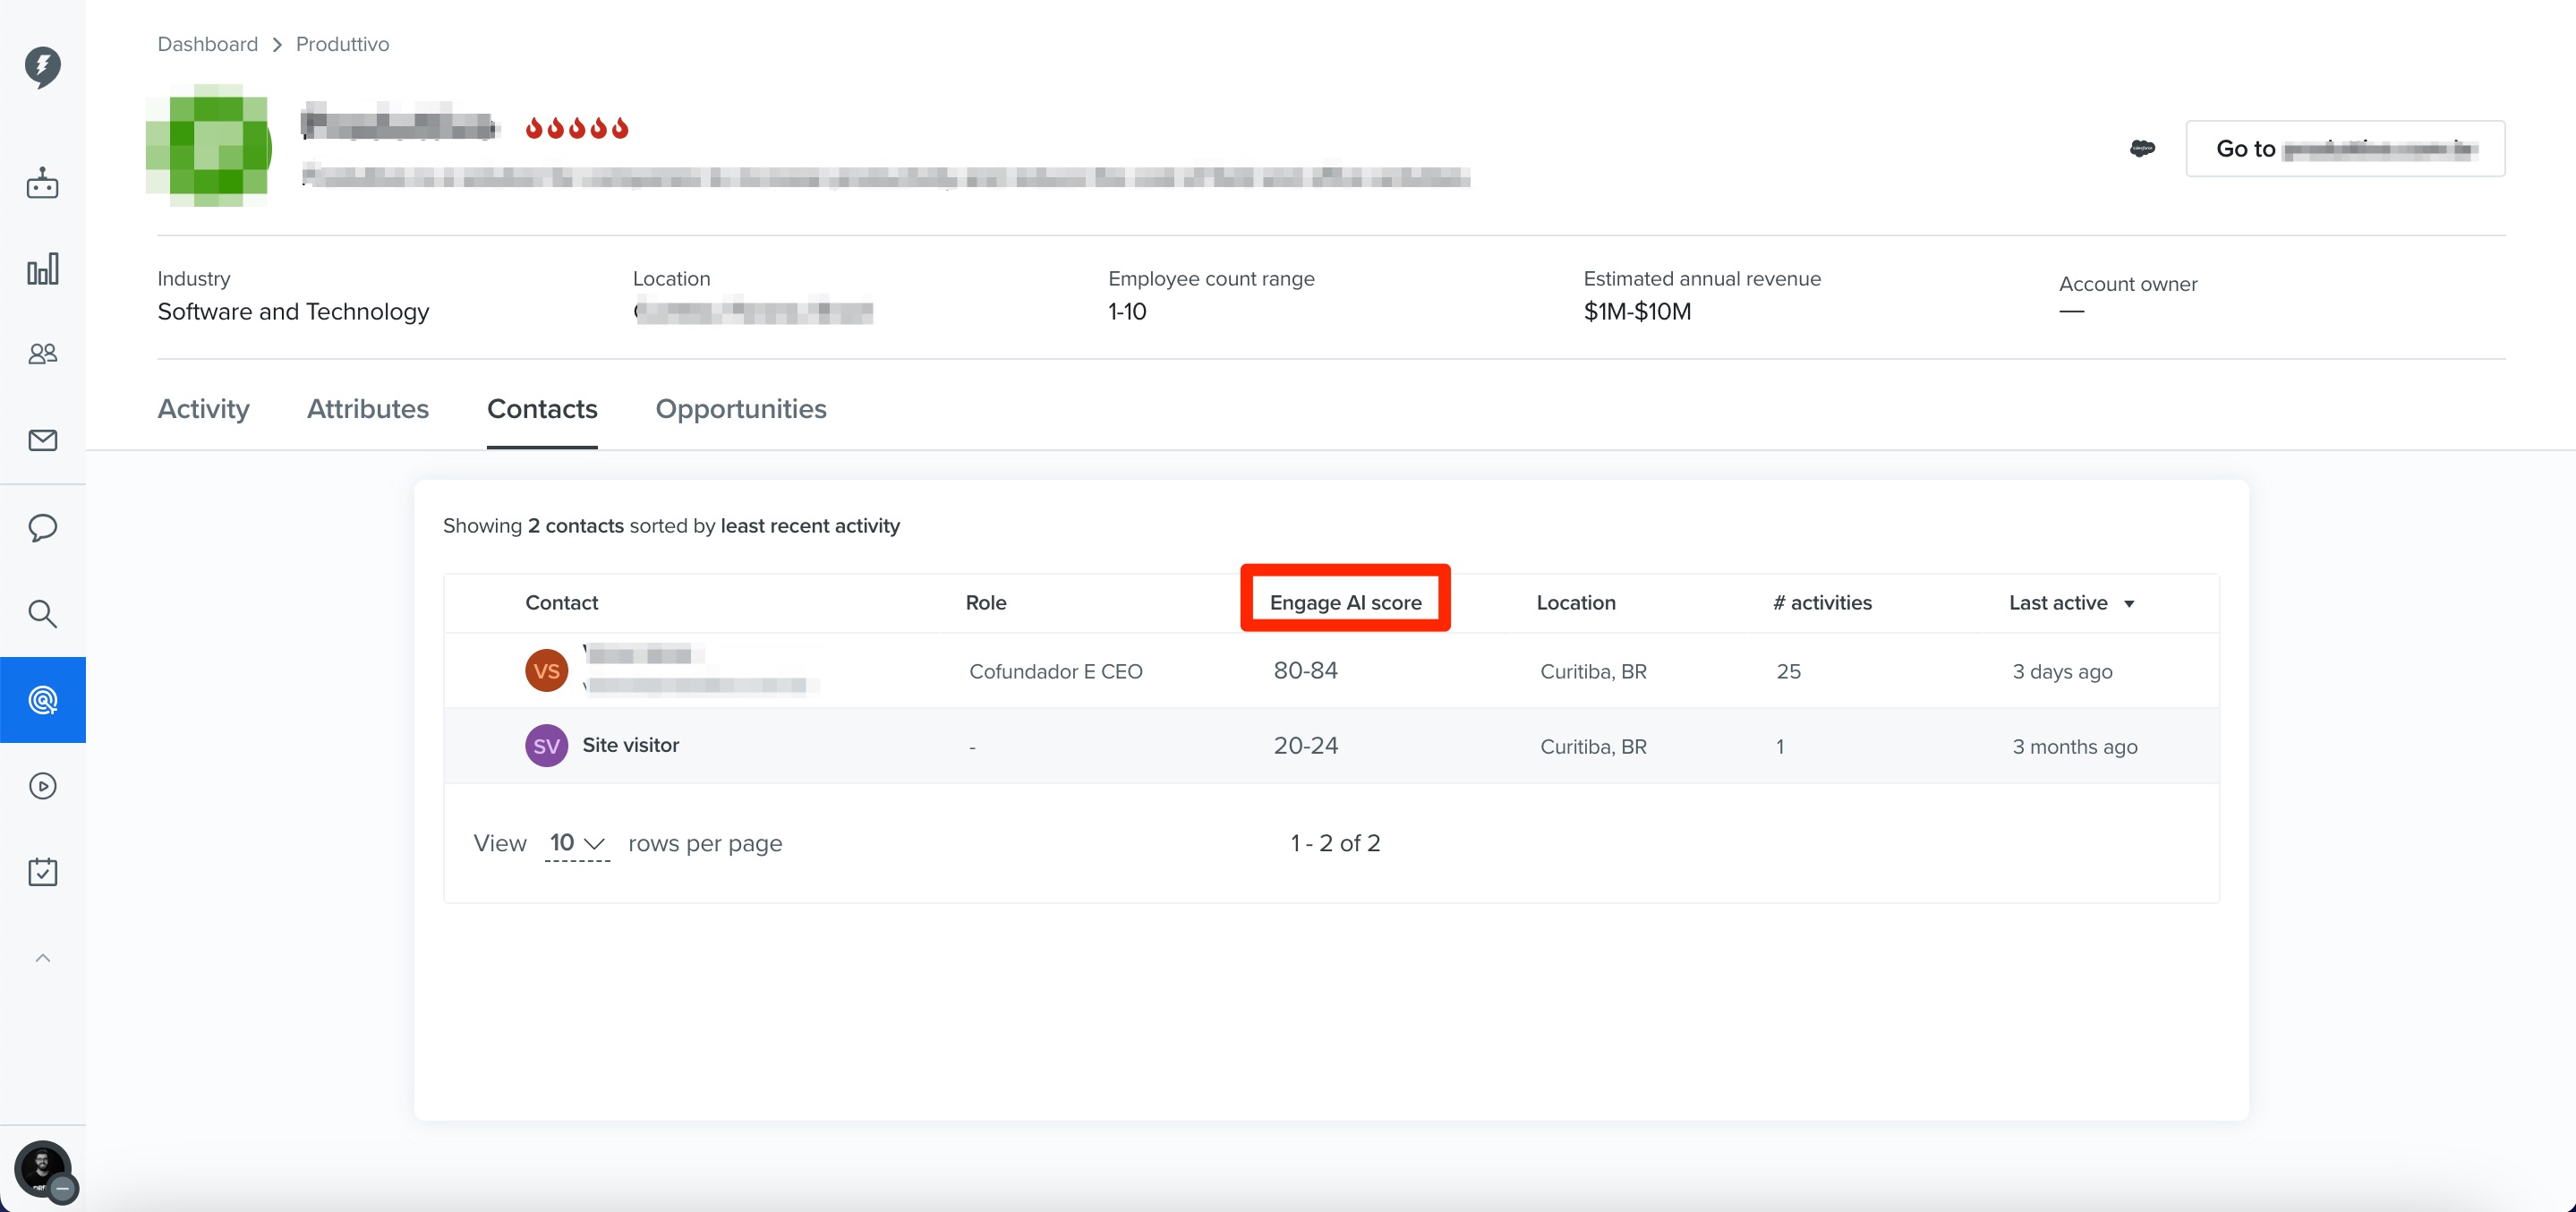Open the bot playbooks sidebar icon
Image resolution: width=2576 pixels, height=1212 pixels.
[42, 183]
